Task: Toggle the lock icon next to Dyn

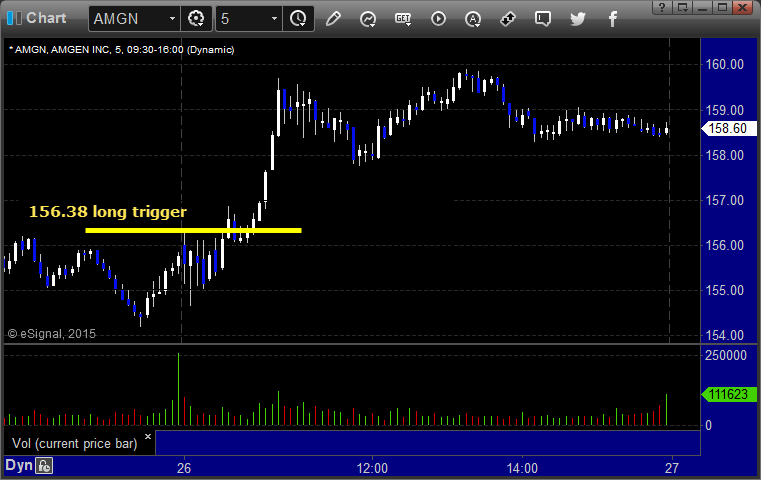Action: [44, 466]
